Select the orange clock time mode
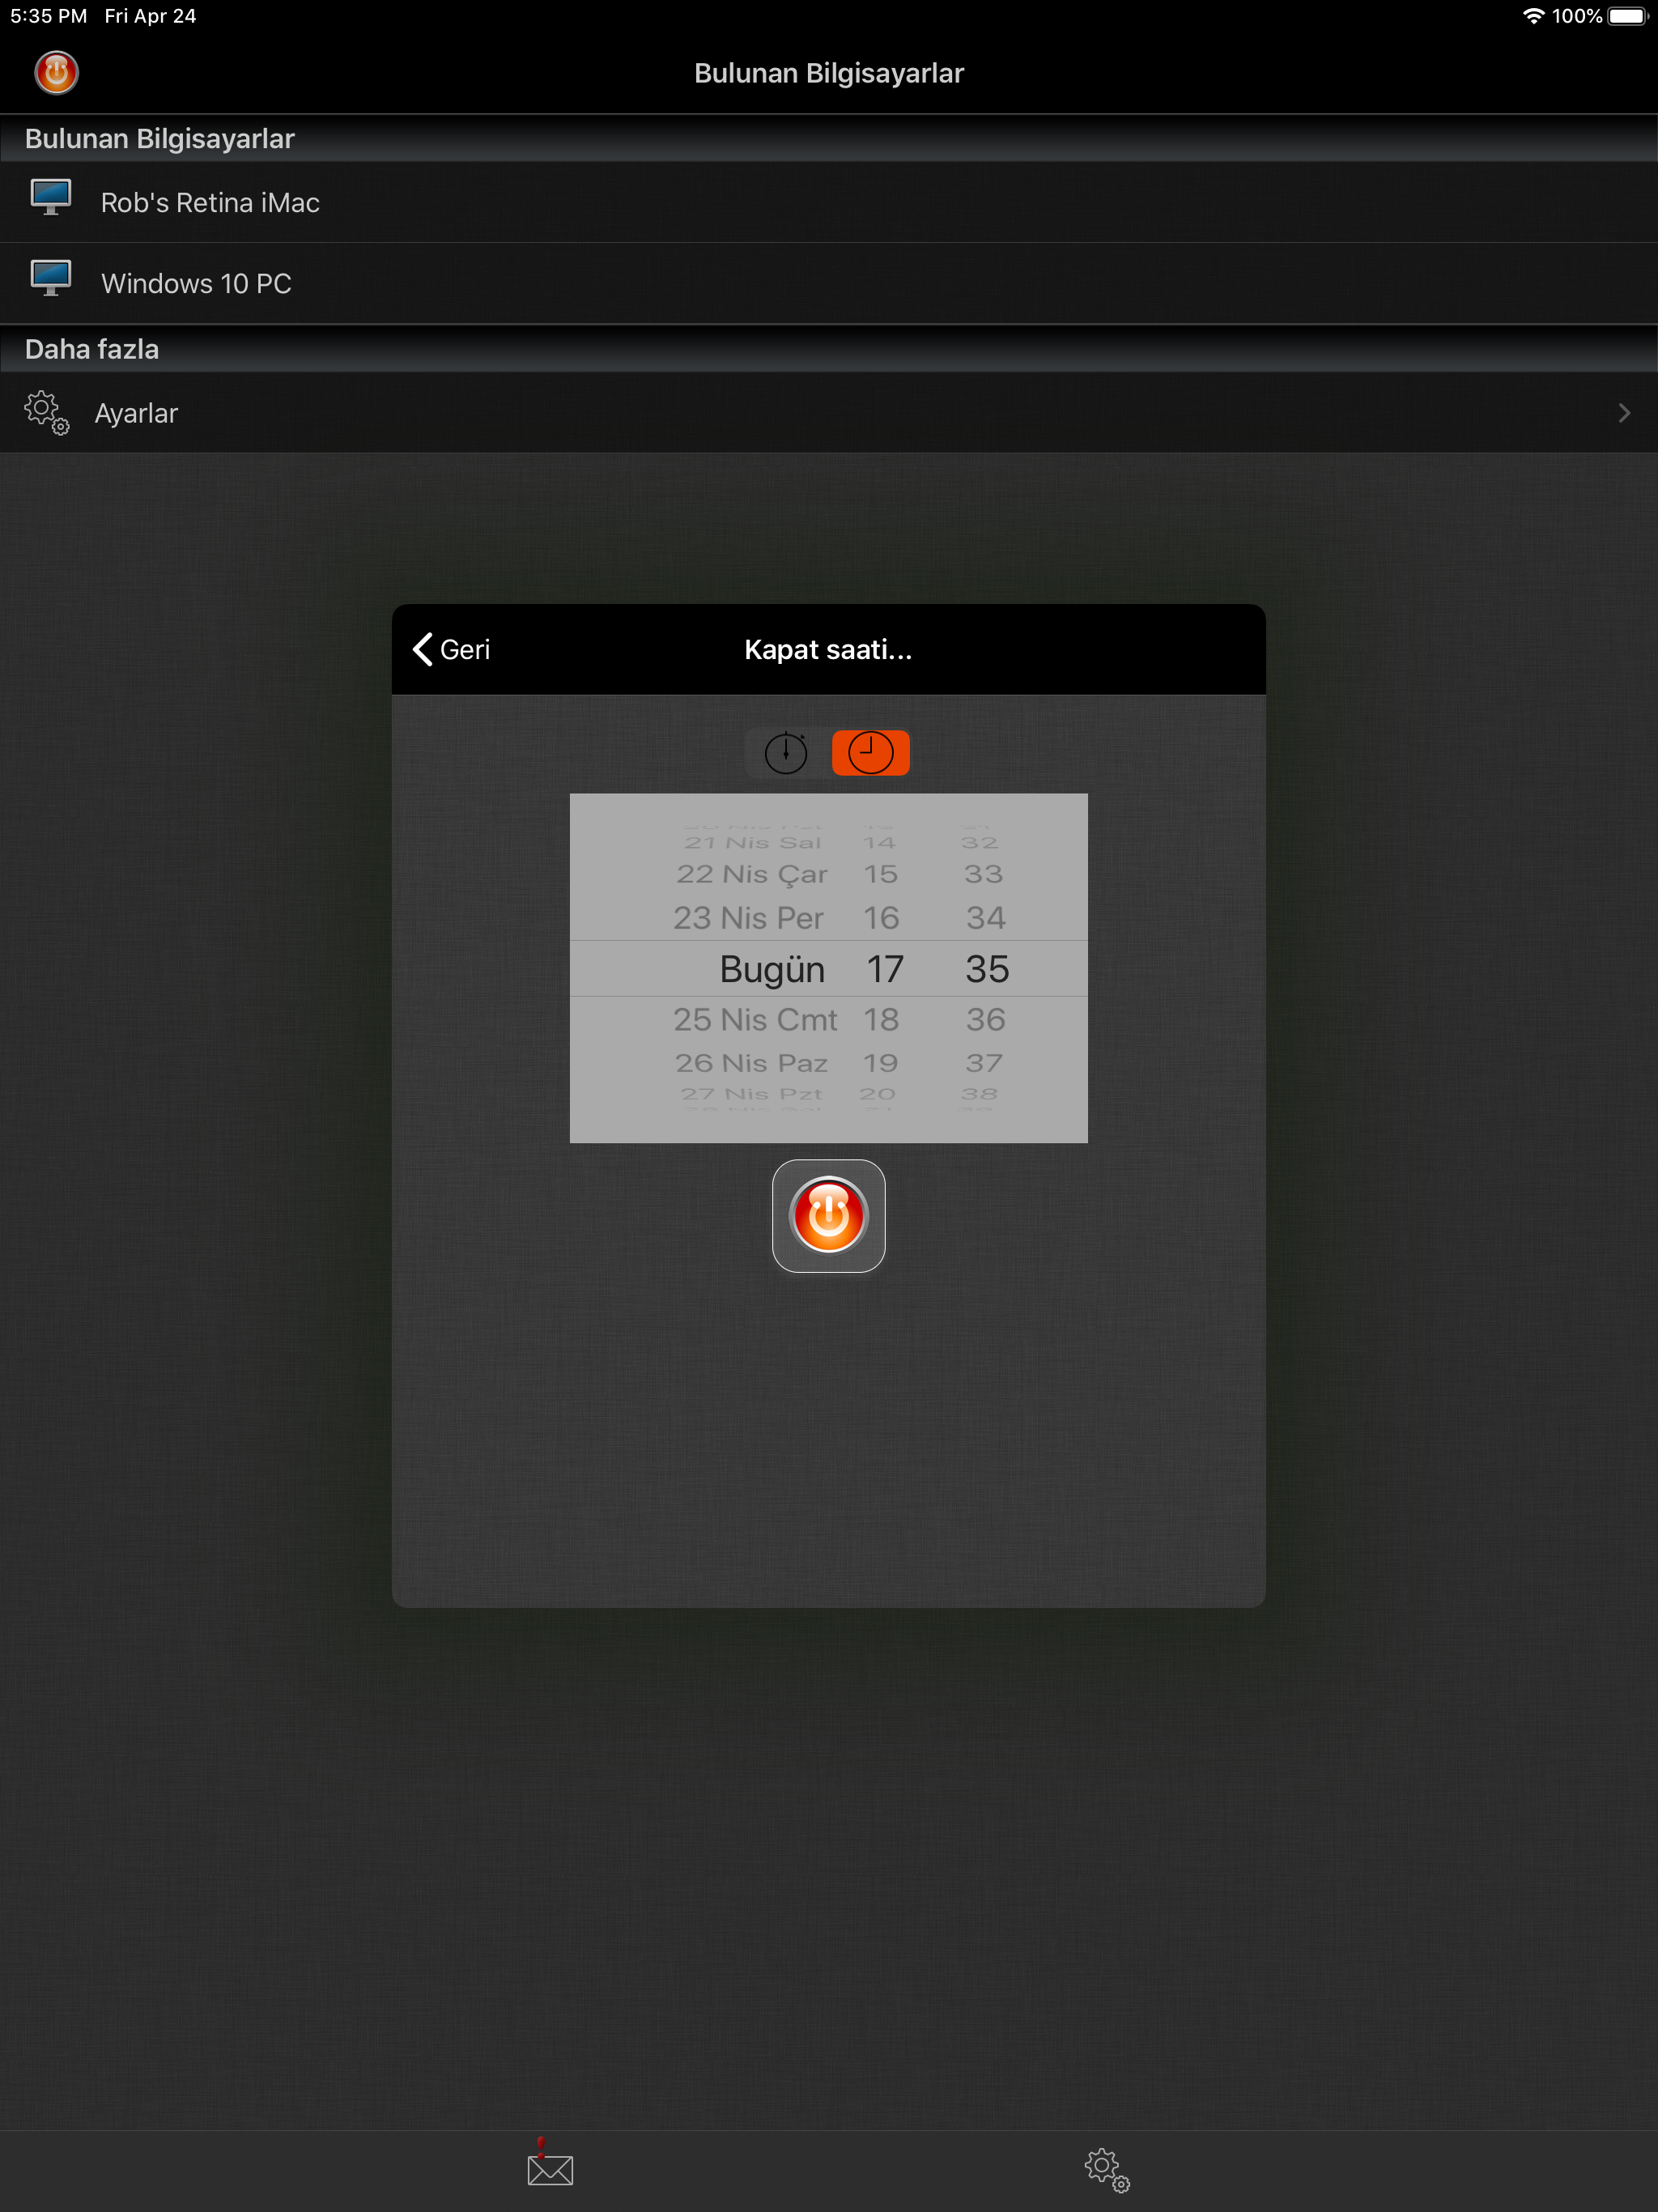Image resolution: width=1658 pixels, height=2212 pixels. [870, 752]
